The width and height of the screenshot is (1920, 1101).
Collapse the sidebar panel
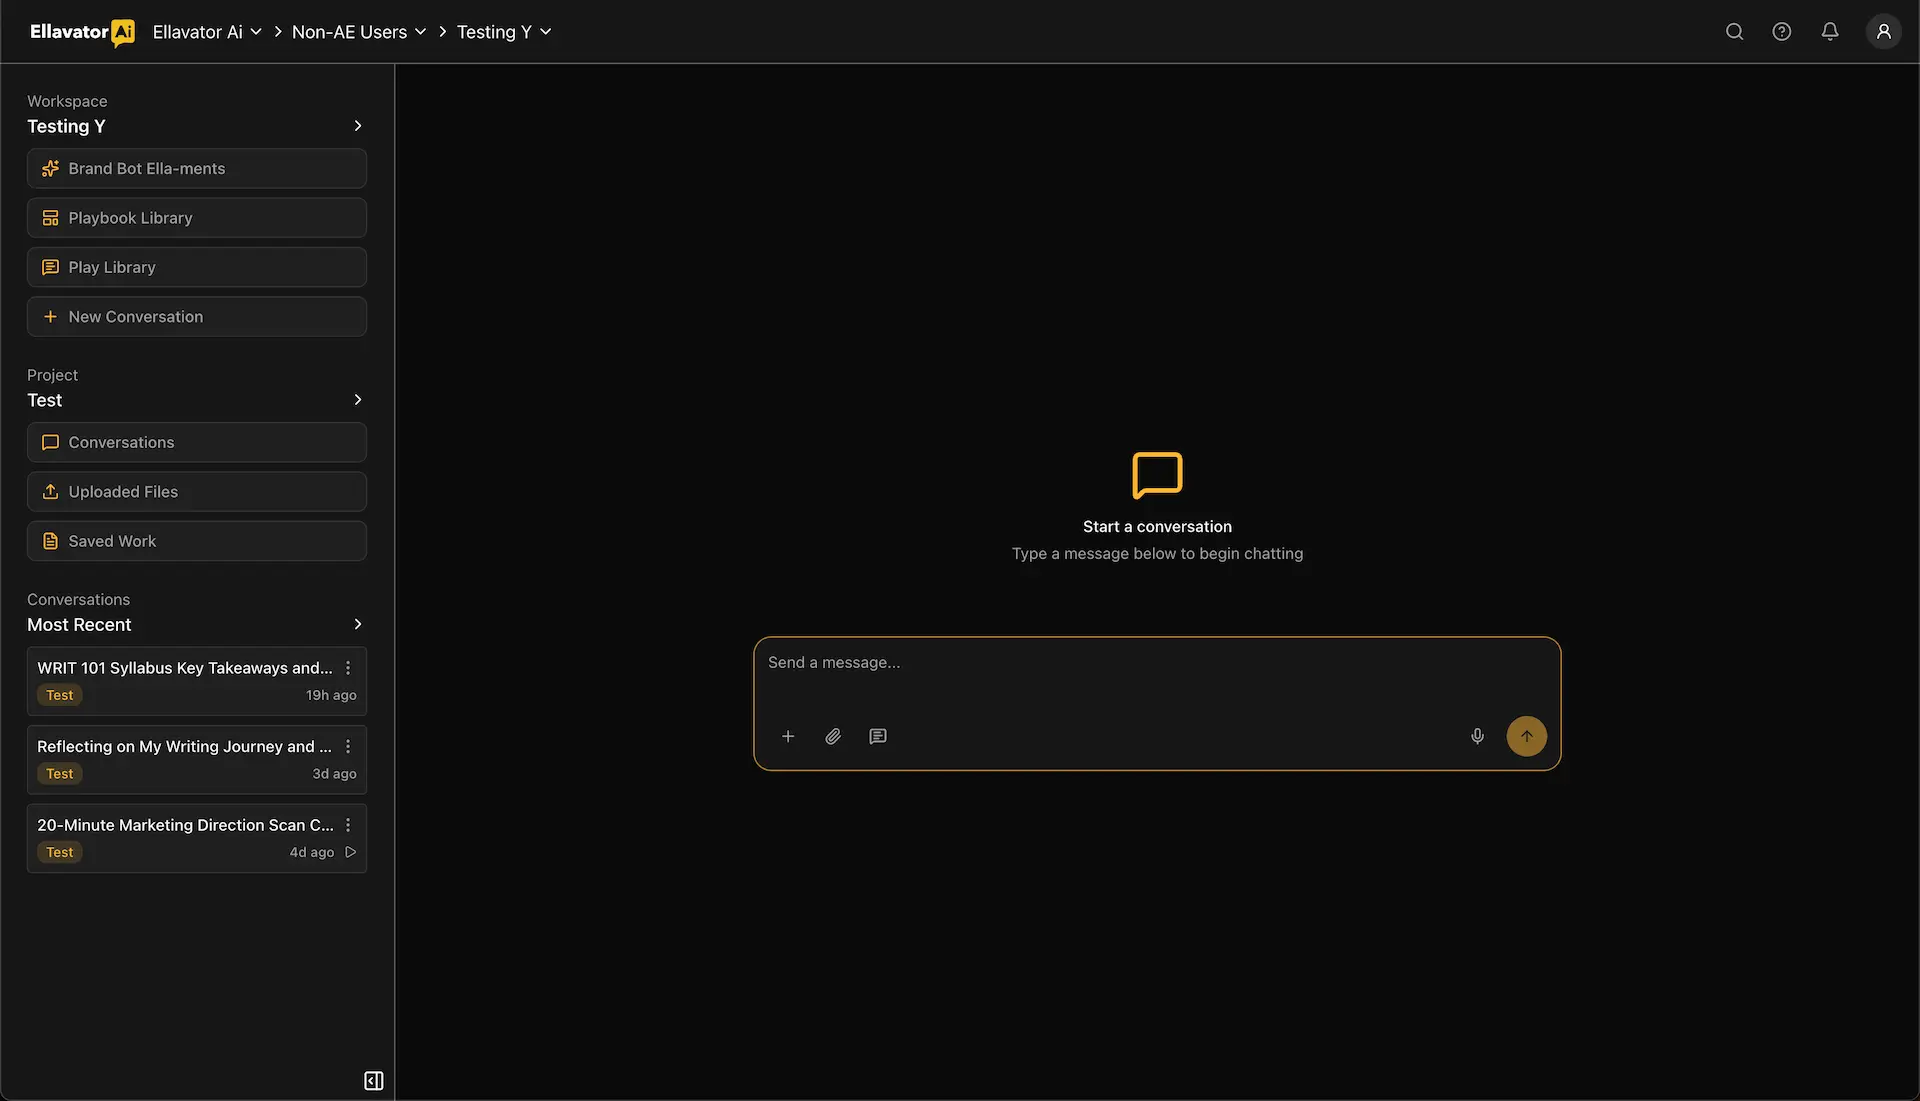click(373, 1081)
